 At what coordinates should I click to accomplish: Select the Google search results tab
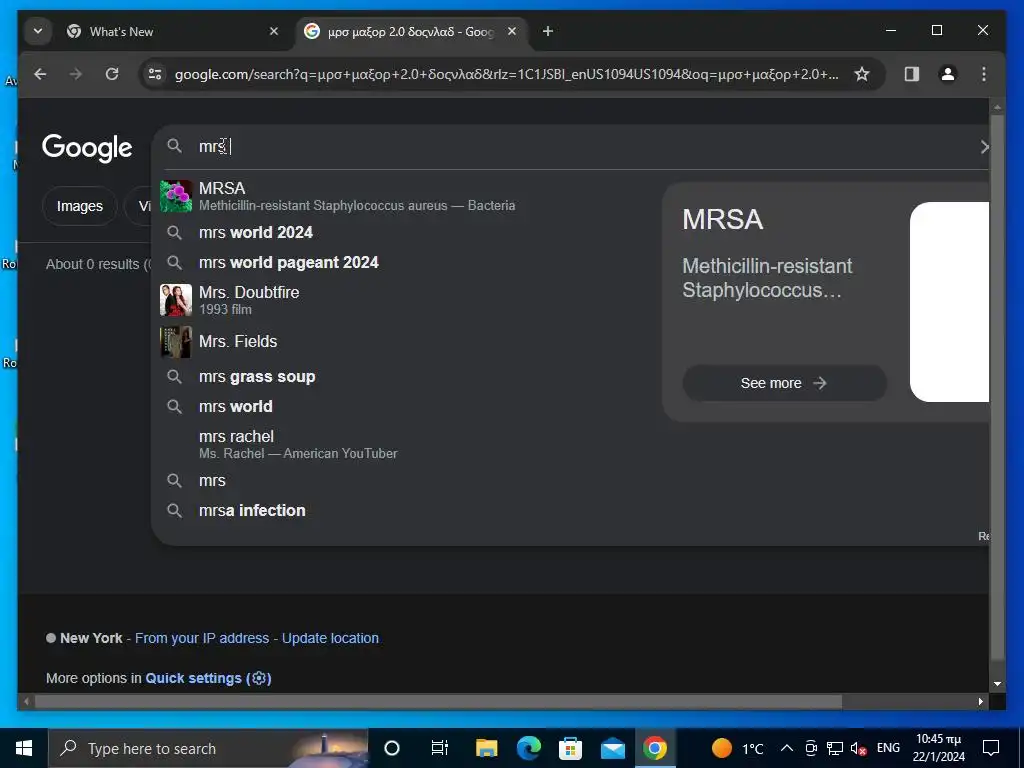(413, 31)
